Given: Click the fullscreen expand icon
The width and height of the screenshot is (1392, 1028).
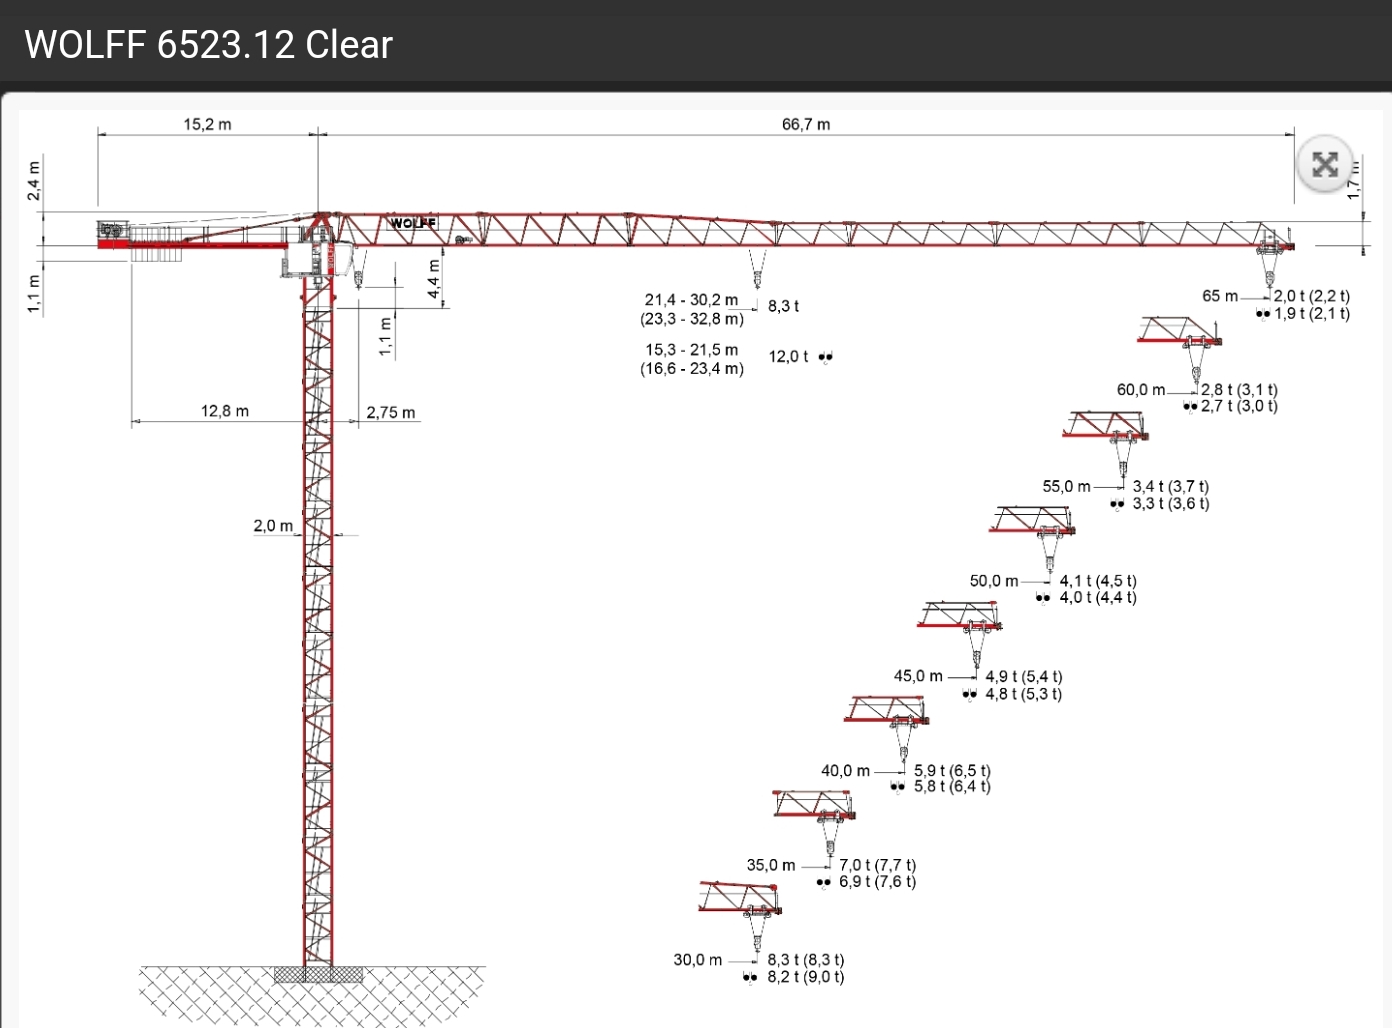Looking at the screenshot, I should coord(1325,164).
